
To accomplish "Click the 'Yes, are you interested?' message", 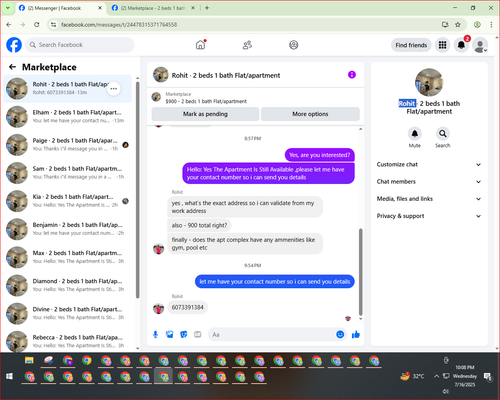I will tap(319, 155).
